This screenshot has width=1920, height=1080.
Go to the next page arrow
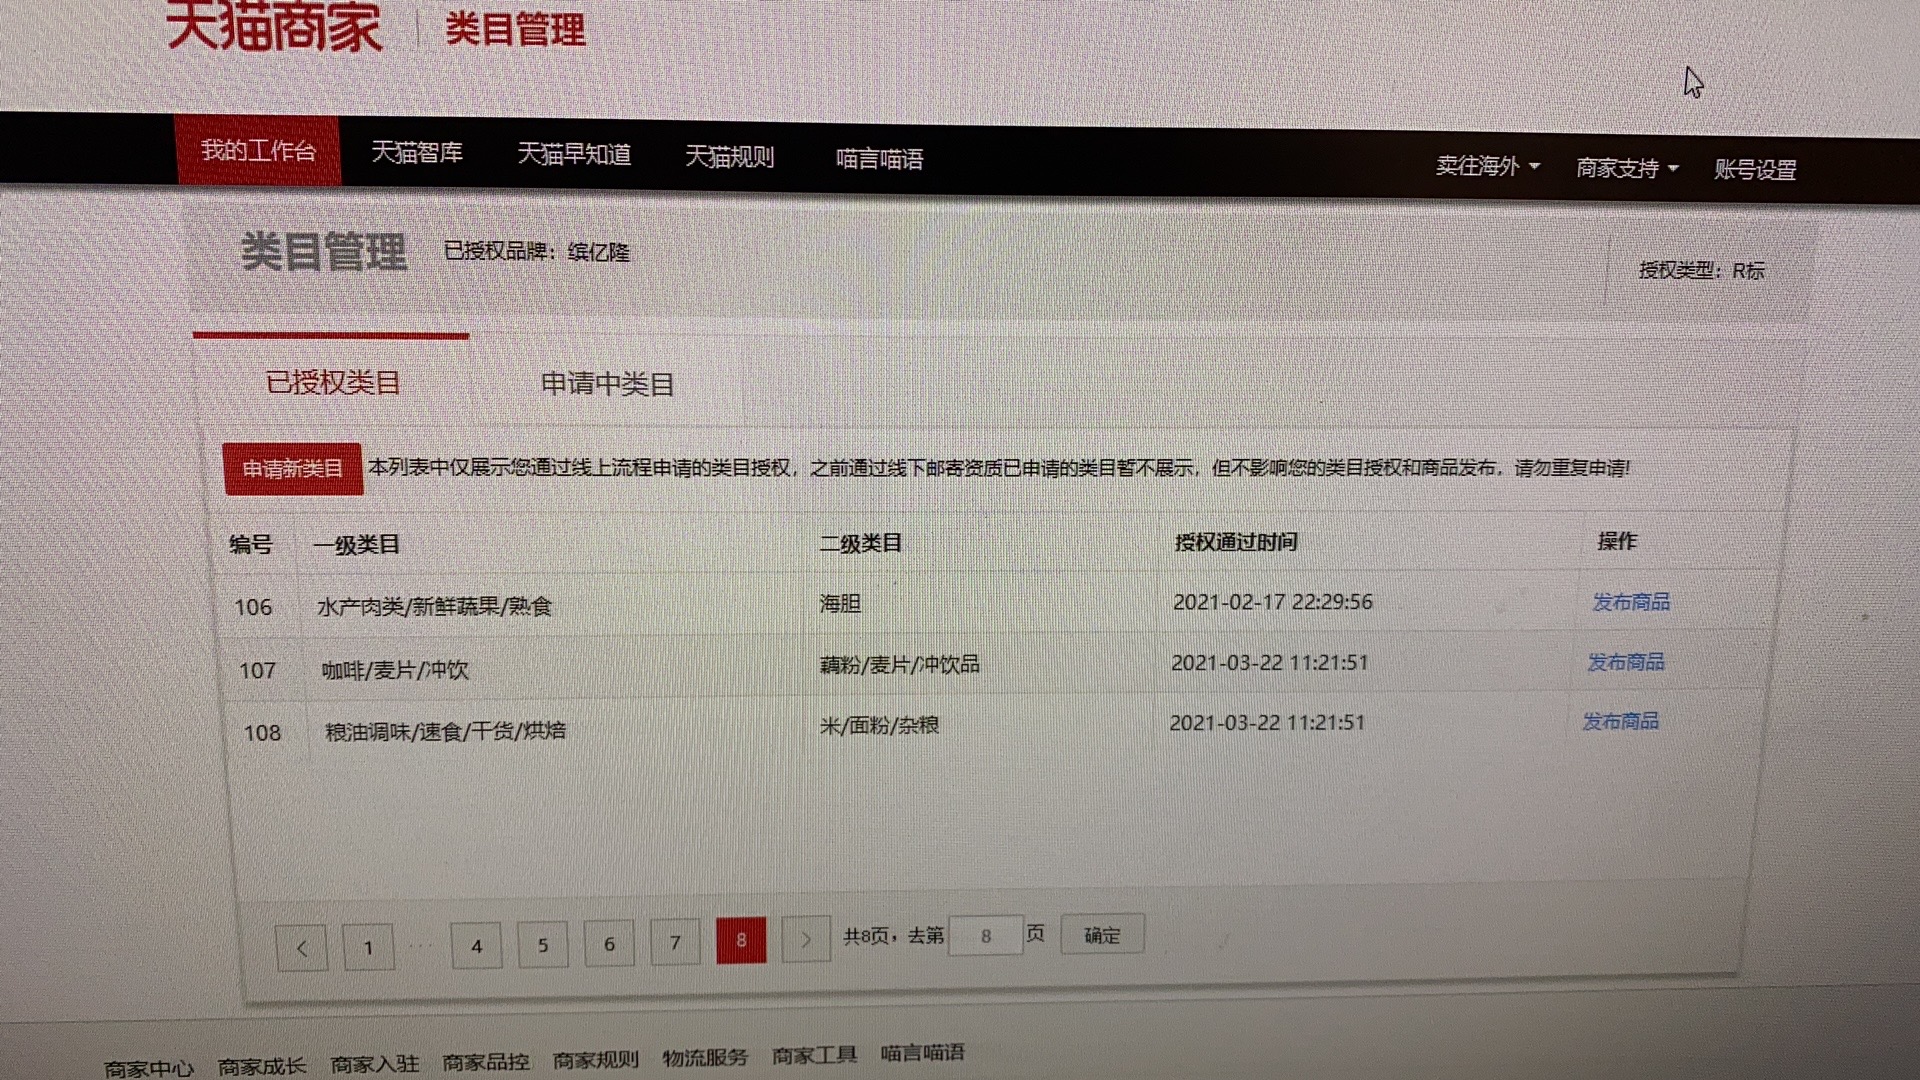click(806, 939)
